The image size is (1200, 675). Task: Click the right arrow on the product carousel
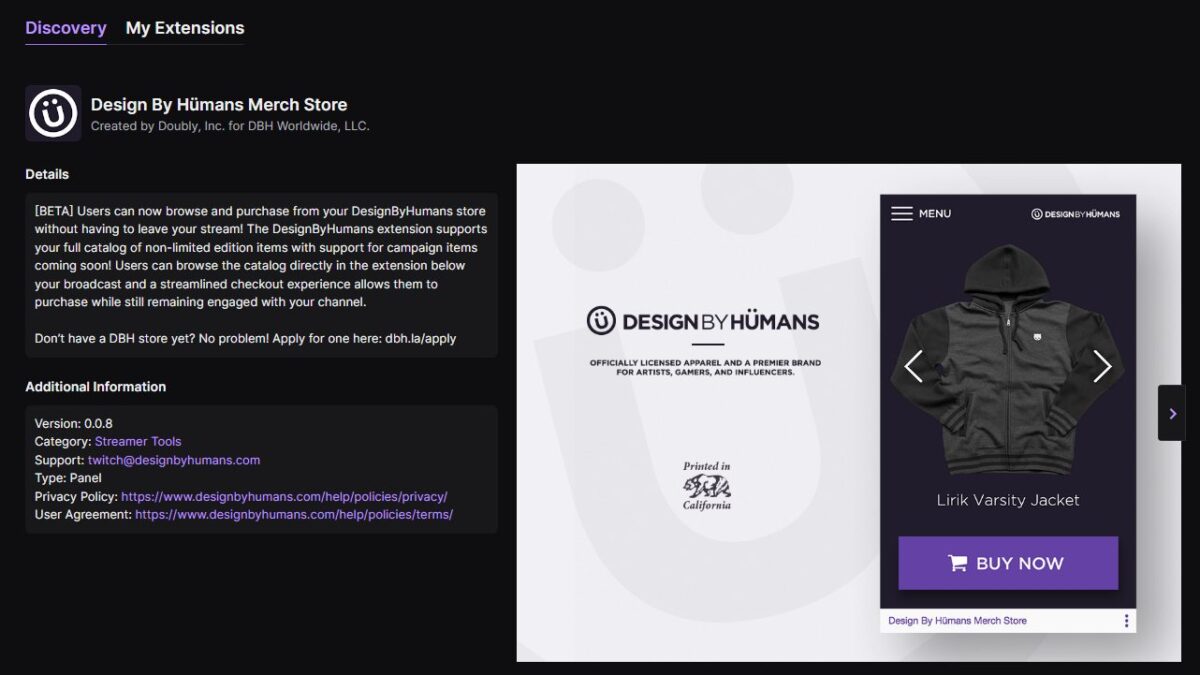point(1102,366)
